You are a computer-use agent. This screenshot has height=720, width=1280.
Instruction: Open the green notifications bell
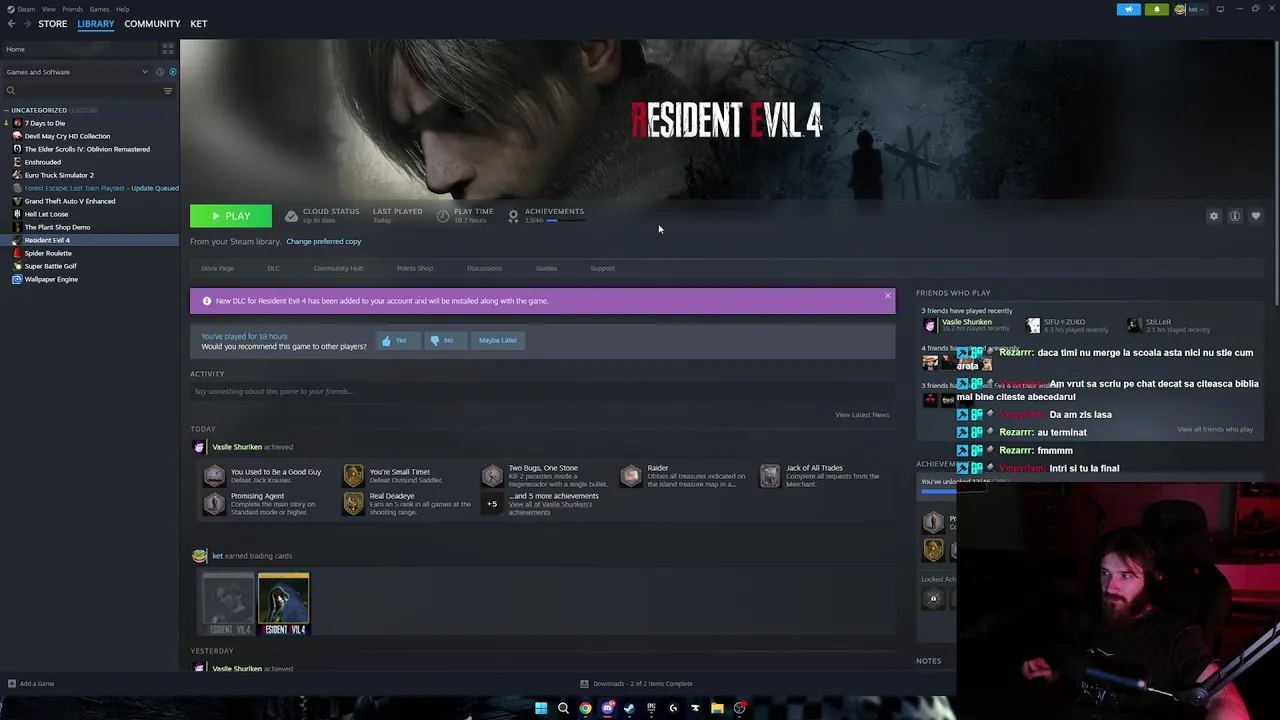[x=1157, y=9]
